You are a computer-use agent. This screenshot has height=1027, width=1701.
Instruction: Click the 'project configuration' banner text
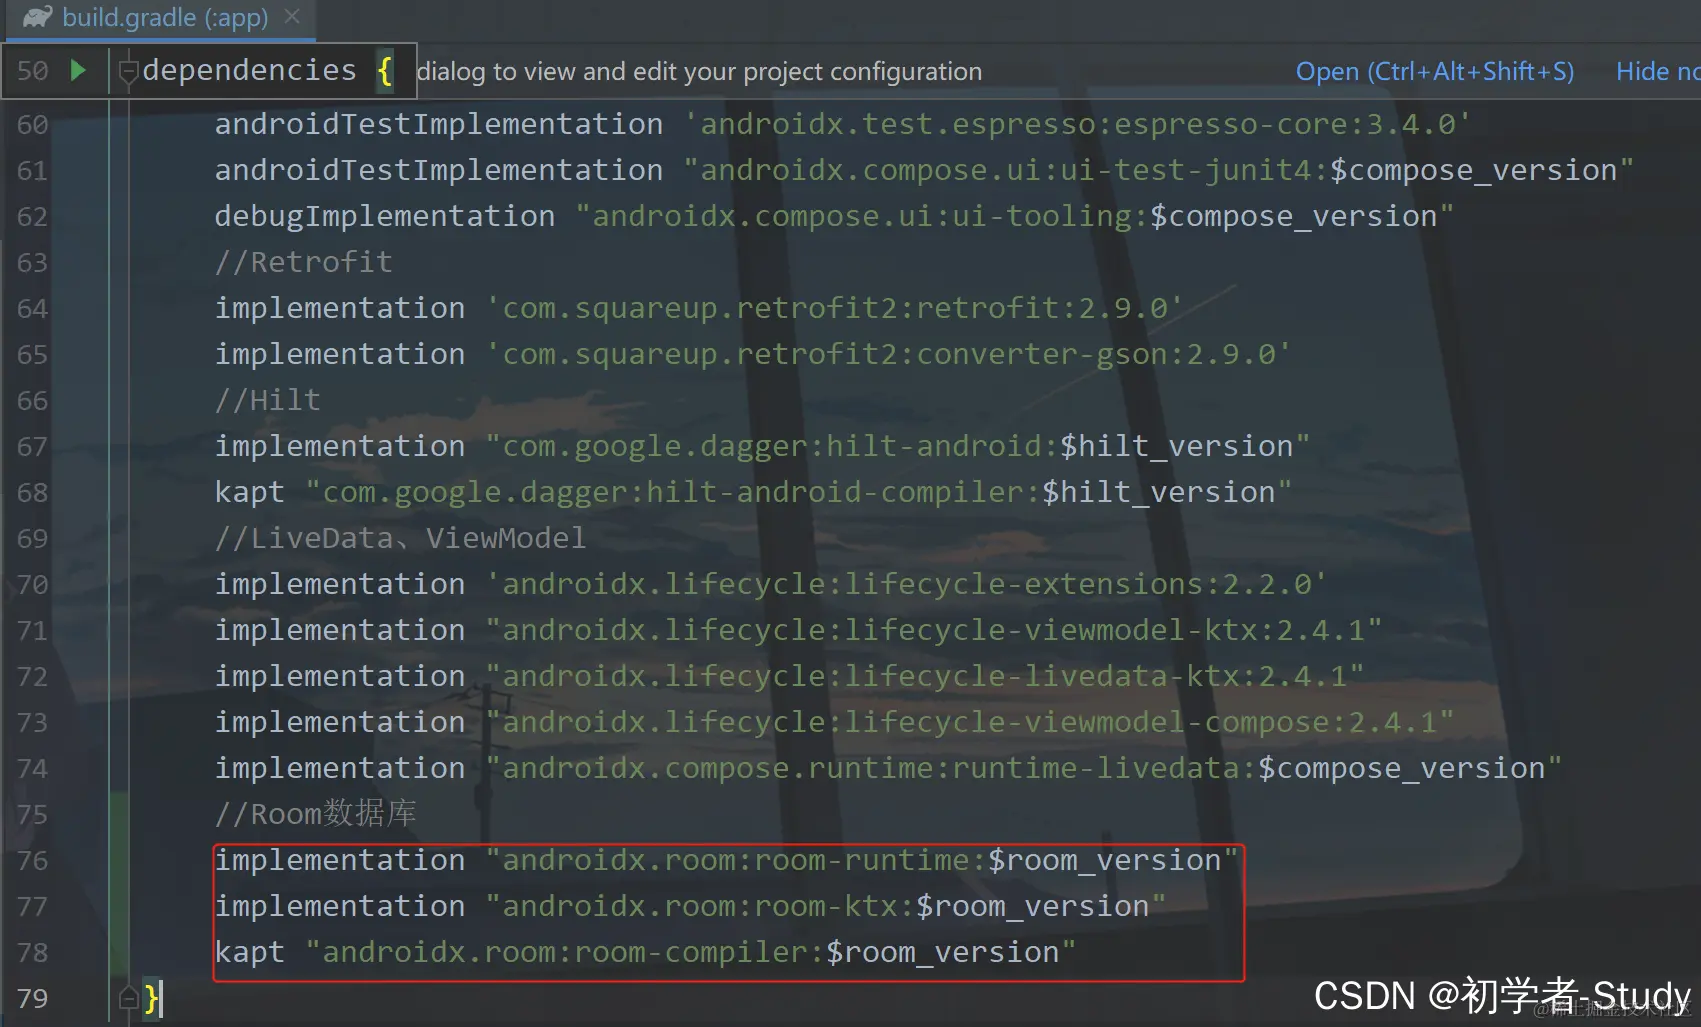(x=863, y=71)
